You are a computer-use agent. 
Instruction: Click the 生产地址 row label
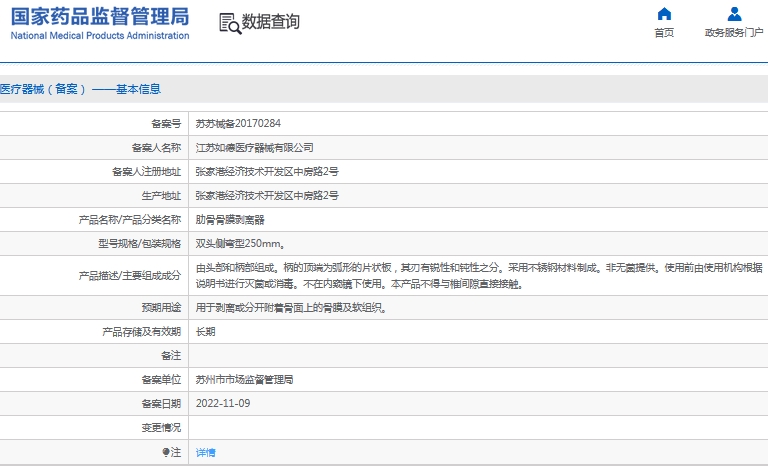point(161,196)
